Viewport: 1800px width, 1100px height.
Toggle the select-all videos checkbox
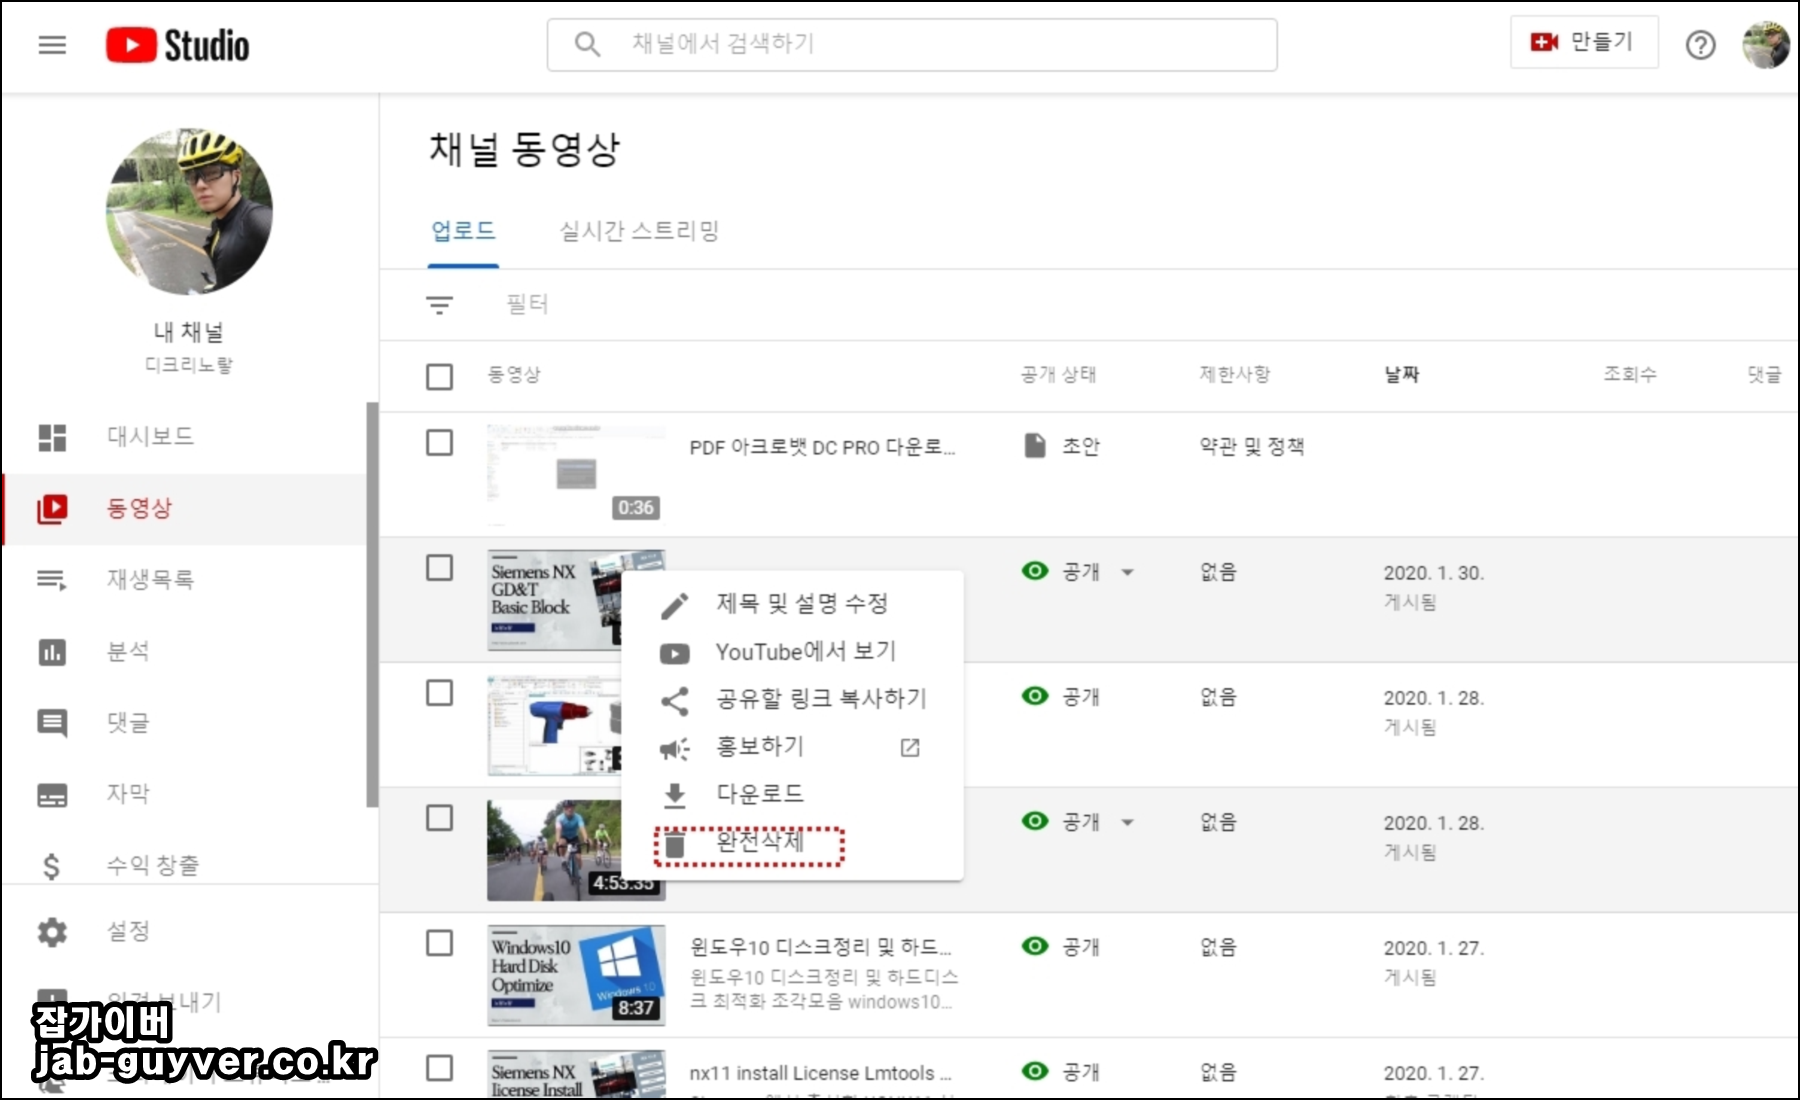tap(439, 377)
